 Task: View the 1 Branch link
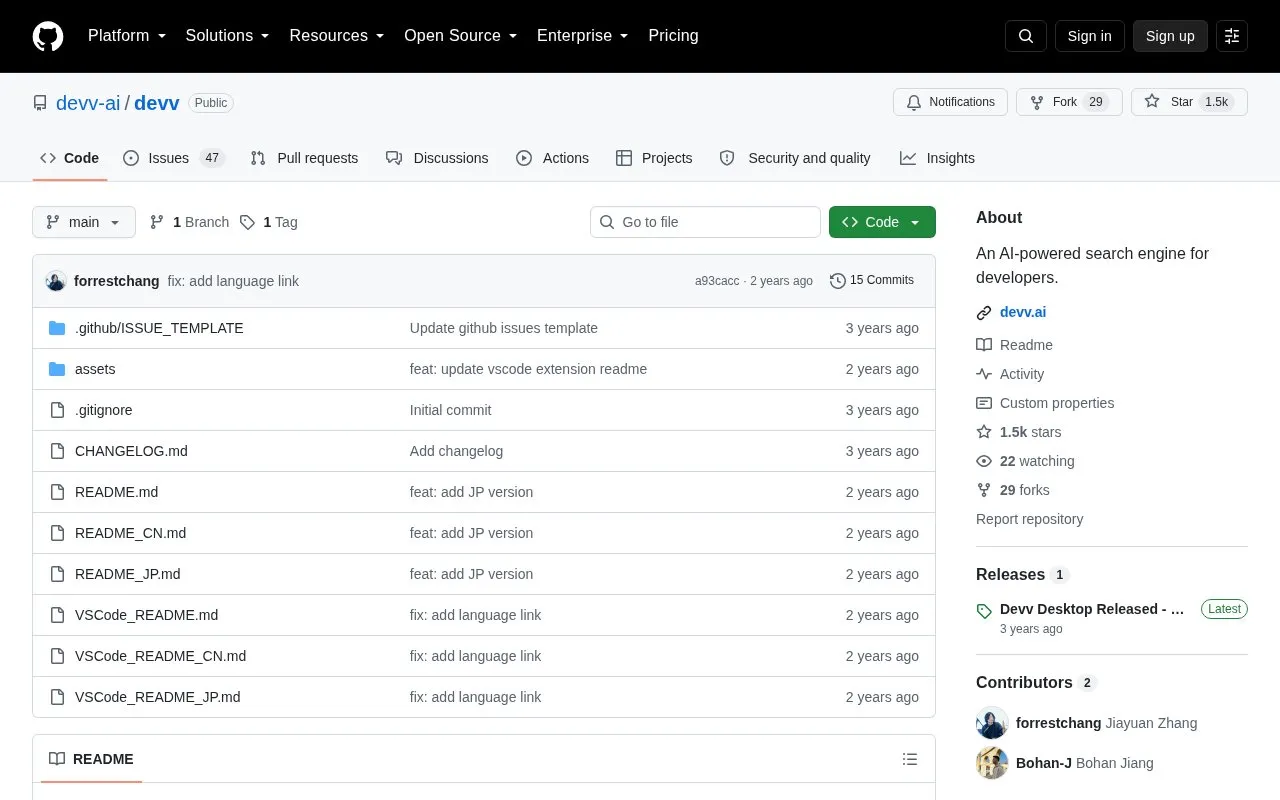tap(189, 222)
